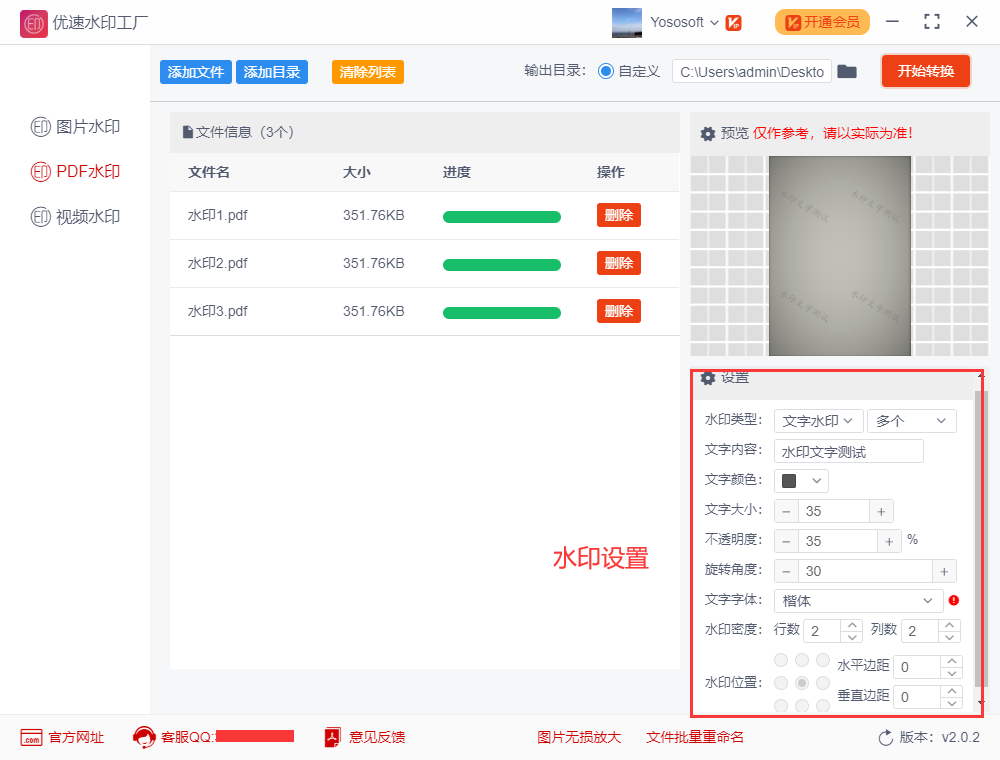This screenshot has height=760, width=1000.
Task: Decrement the 列数 column count spinner
Action: 950,637
